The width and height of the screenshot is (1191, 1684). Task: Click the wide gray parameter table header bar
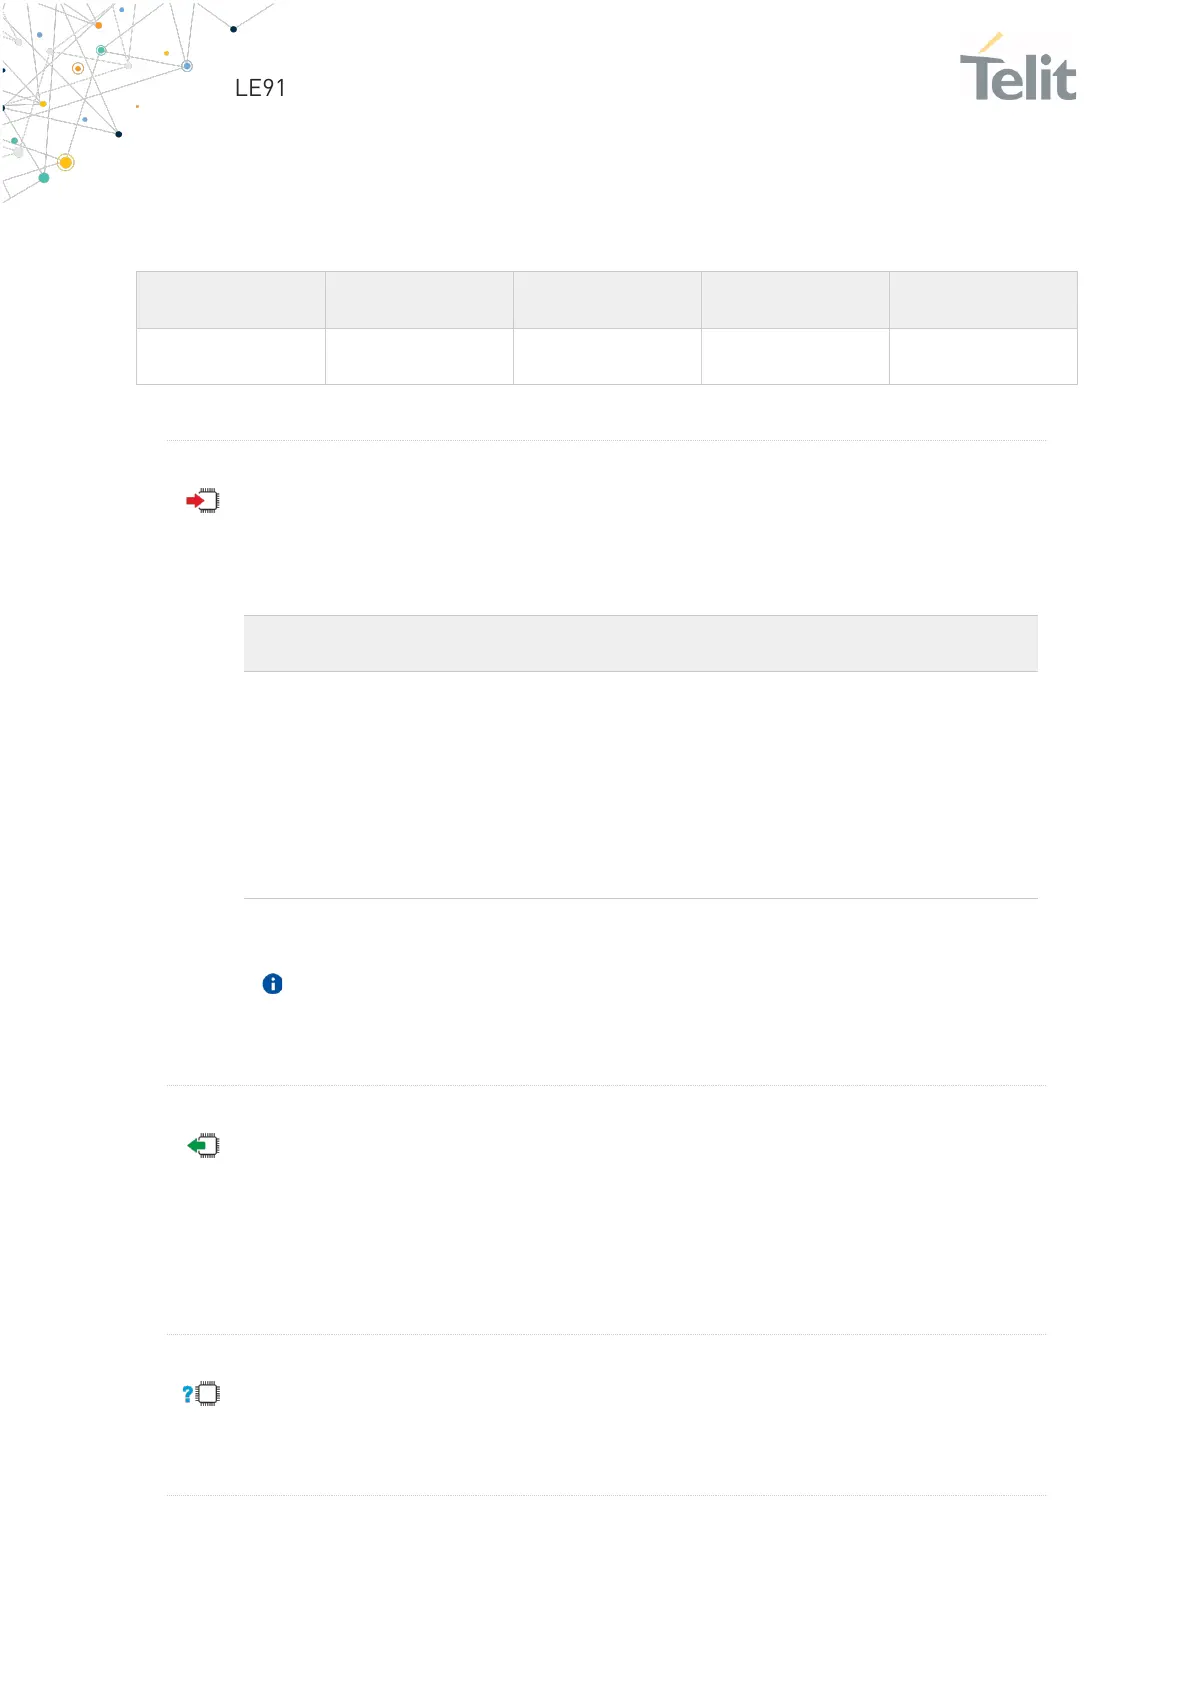(x=641, y=643)
